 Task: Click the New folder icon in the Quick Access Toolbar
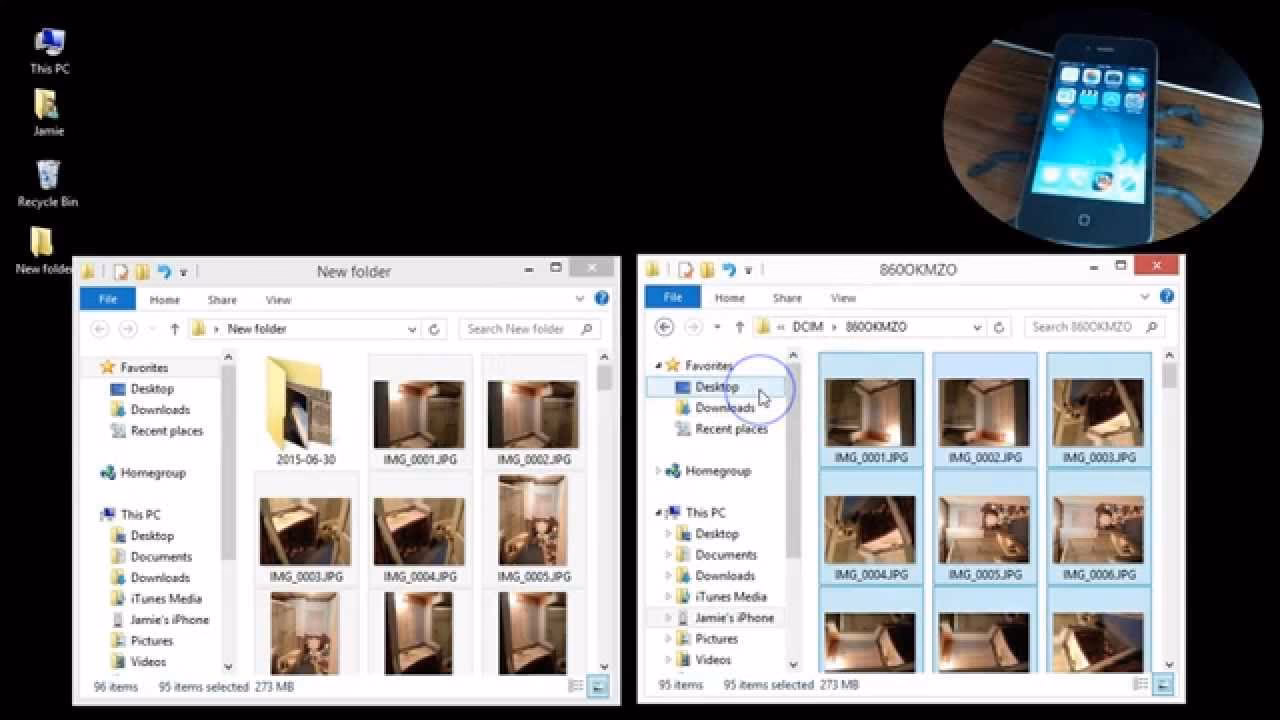click(143, 271)
